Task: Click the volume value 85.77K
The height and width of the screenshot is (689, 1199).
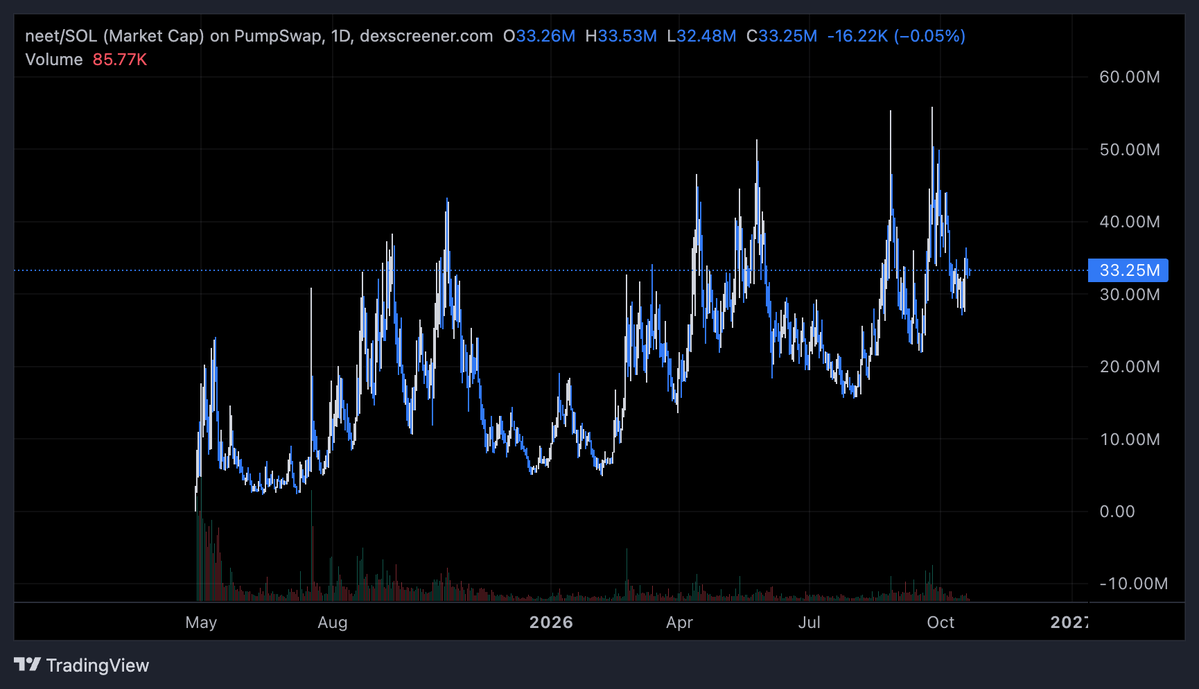Action: tap(119, 60)
